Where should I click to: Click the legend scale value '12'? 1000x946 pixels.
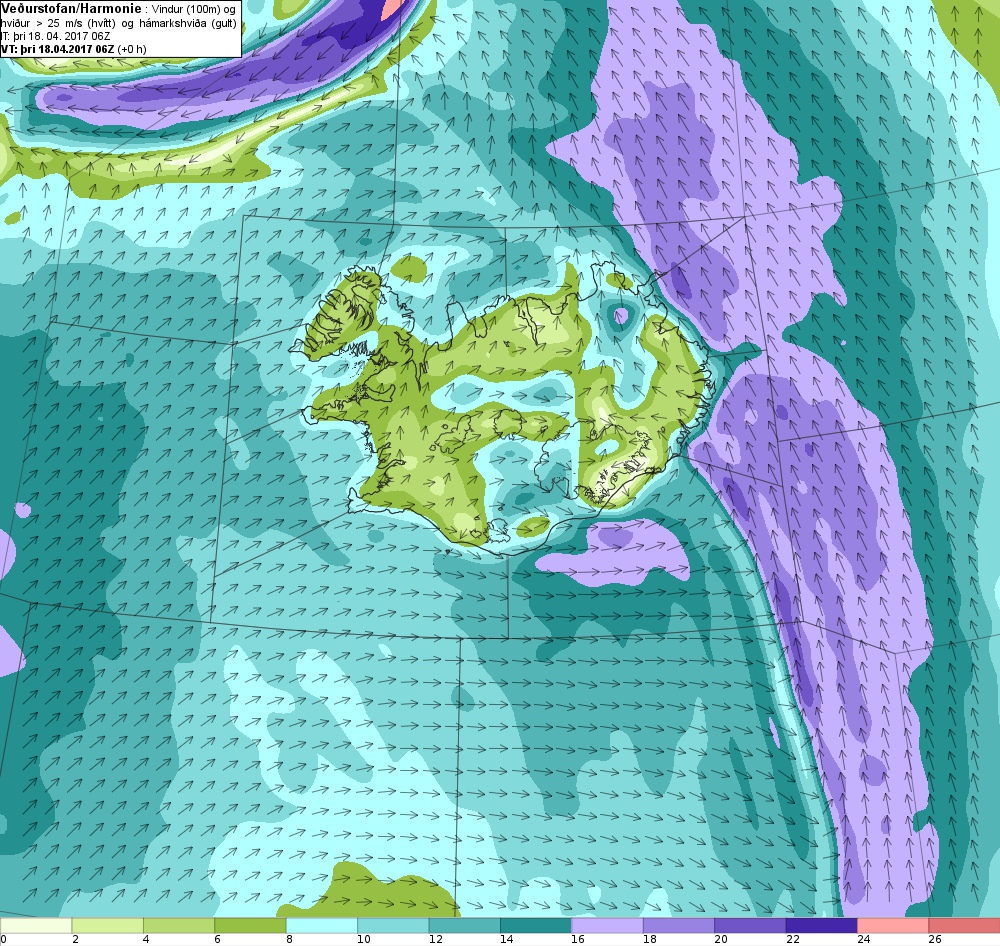pyautogui.click(x=435, y=939)
